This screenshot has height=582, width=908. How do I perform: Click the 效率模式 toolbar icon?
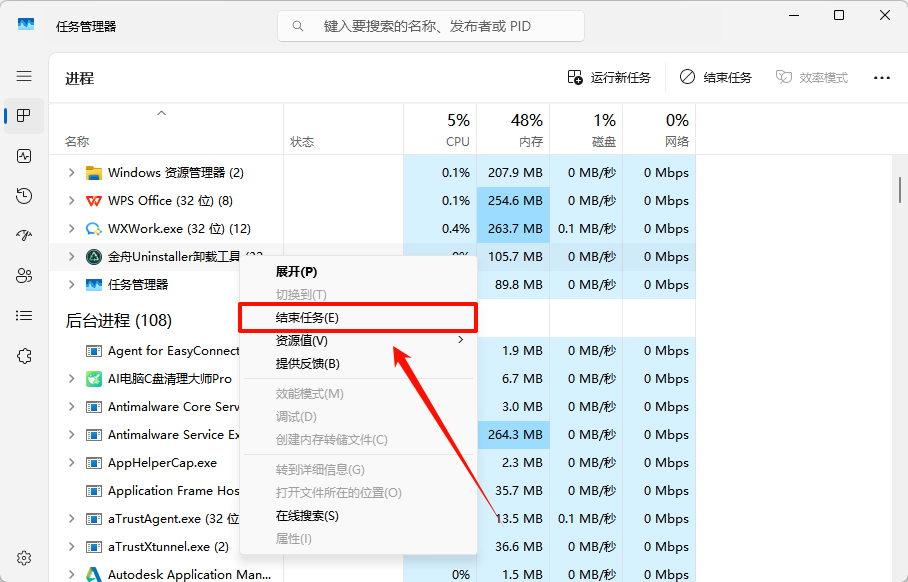point(811,76)
